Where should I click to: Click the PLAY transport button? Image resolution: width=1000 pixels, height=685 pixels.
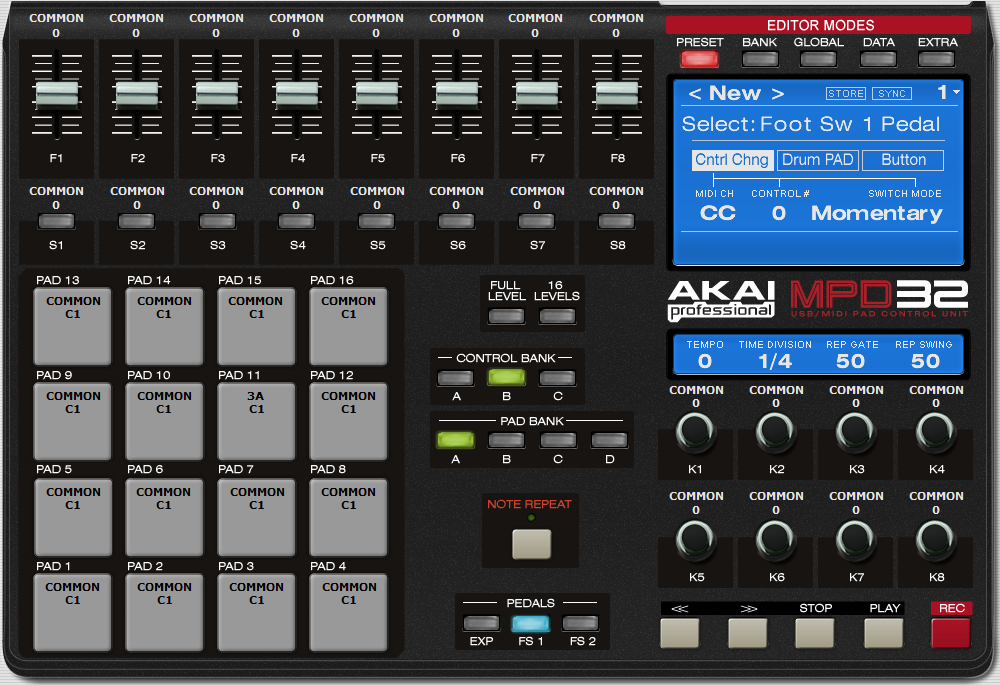(884, 632)
